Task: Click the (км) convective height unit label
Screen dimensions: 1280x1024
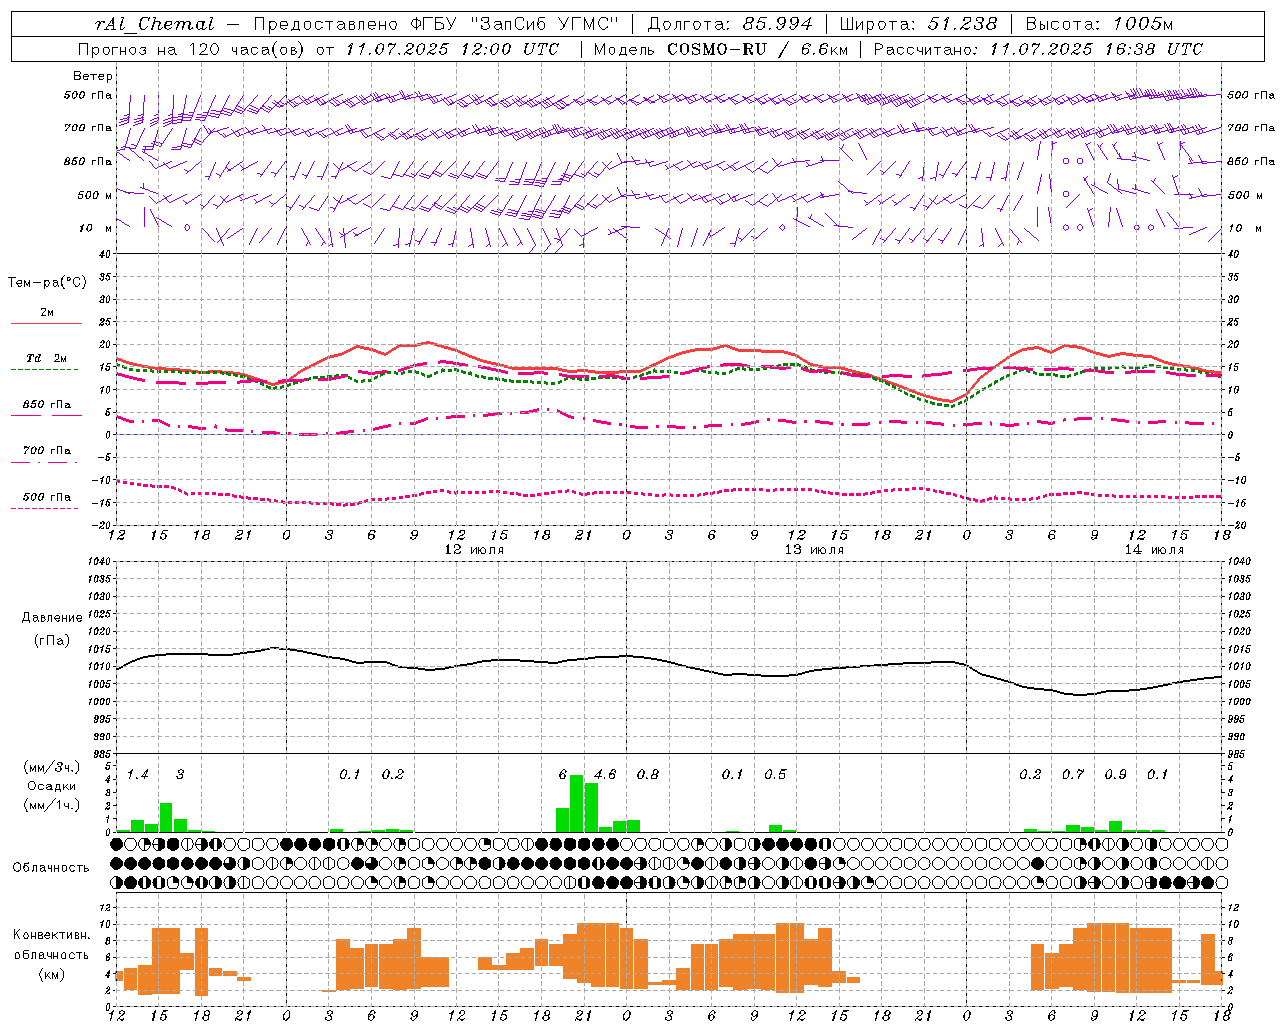Action: click(51, 973)
